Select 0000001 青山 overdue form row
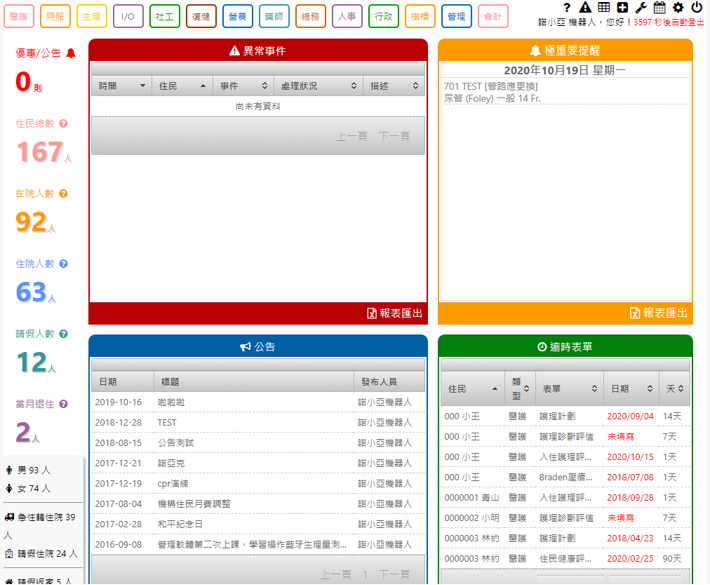 565,498
